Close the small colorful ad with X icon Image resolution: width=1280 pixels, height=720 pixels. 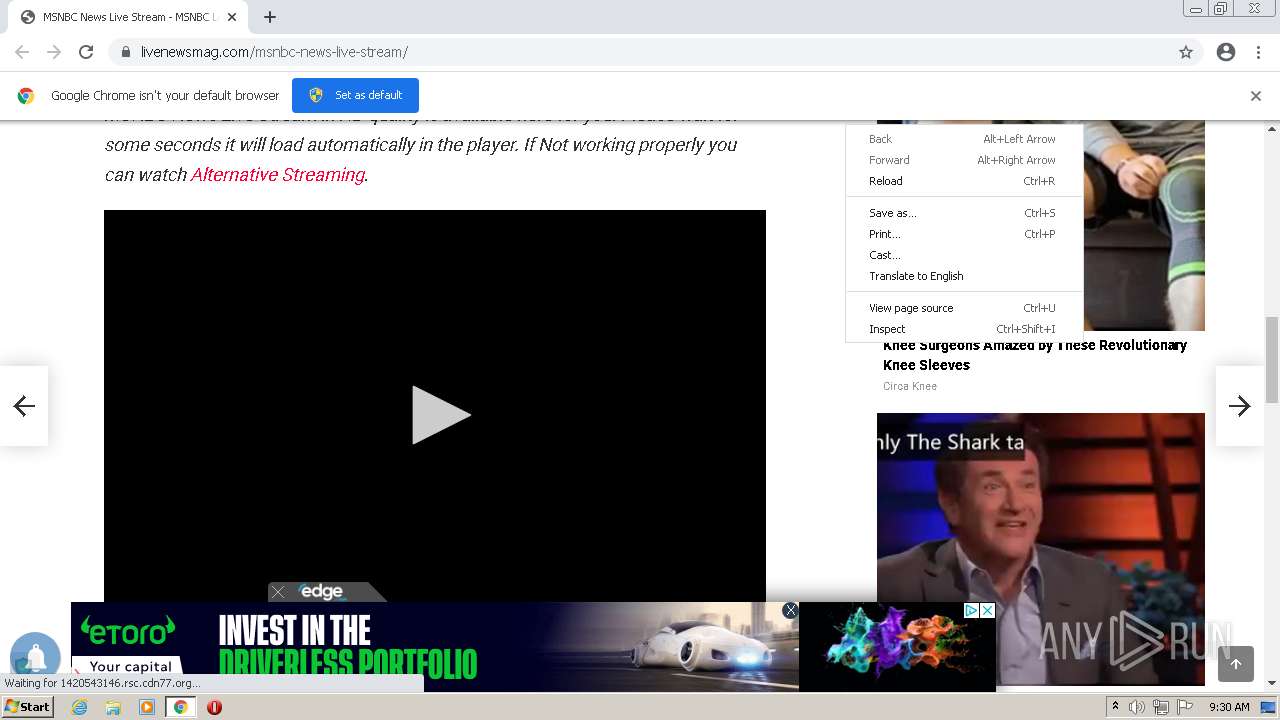(987, 610)
